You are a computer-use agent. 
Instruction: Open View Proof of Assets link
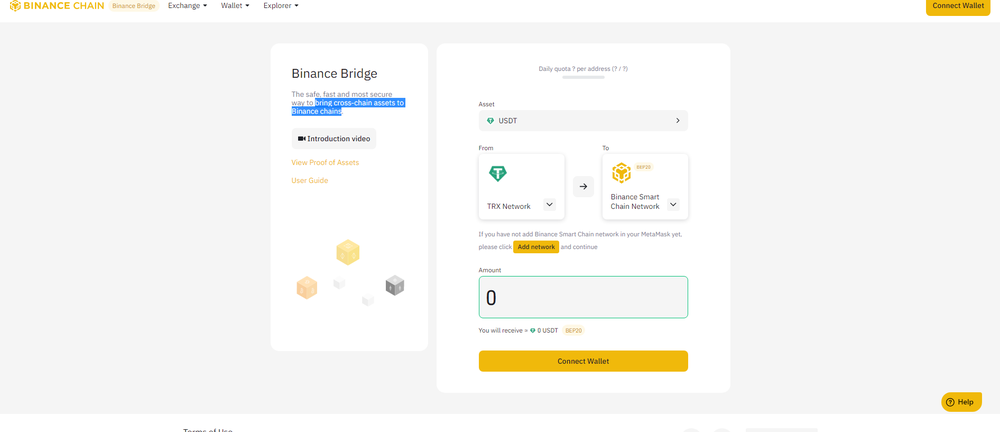point(325,163)
